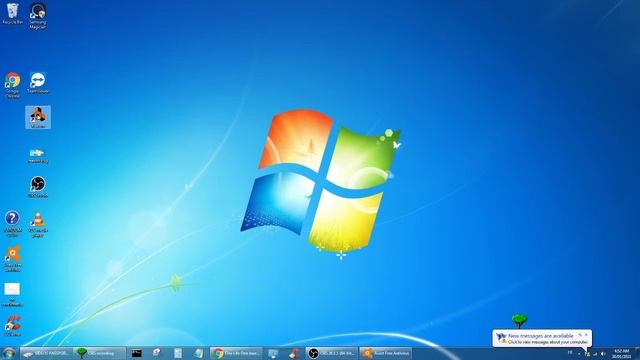Switch to the Google Chrome taskbar window

click(236, 353)
